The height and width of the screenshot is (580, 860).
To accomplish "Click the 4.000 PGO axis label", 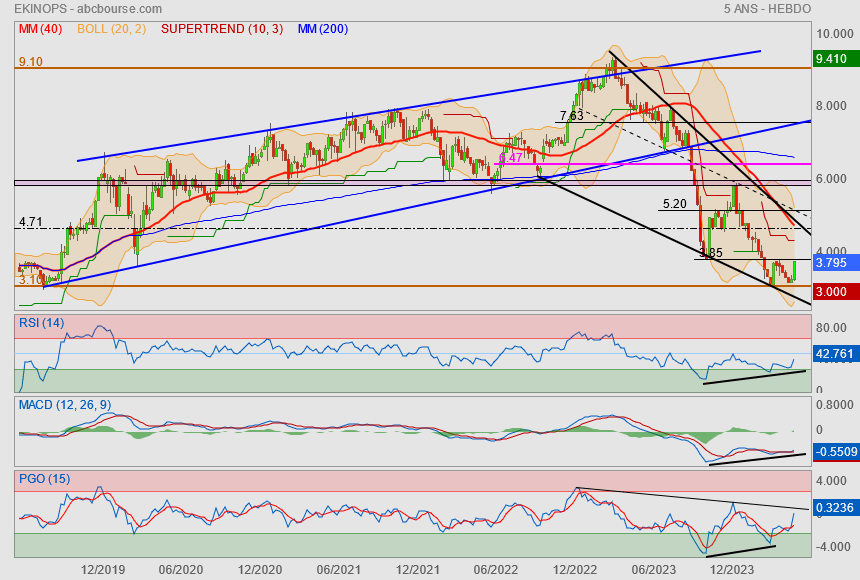I will click(x=831, y=481).
